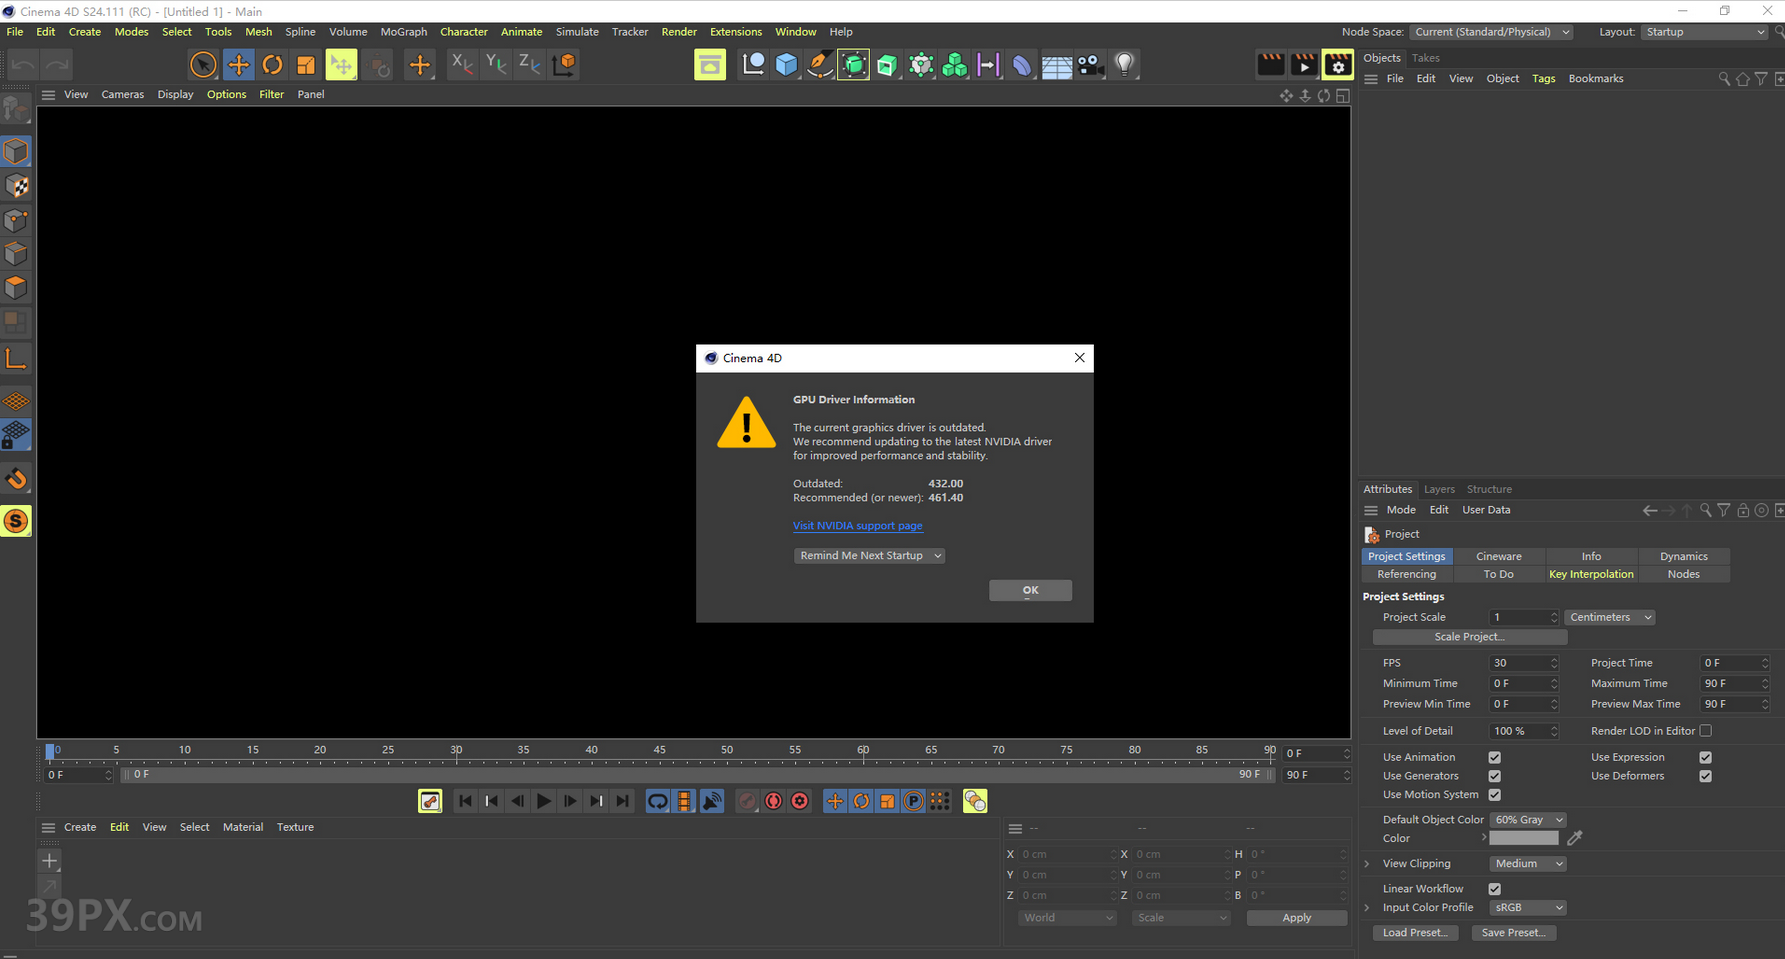This screenshot has height=959, width=1785.
Task: Open the Render Settings
Action: tap(1338, 64)
